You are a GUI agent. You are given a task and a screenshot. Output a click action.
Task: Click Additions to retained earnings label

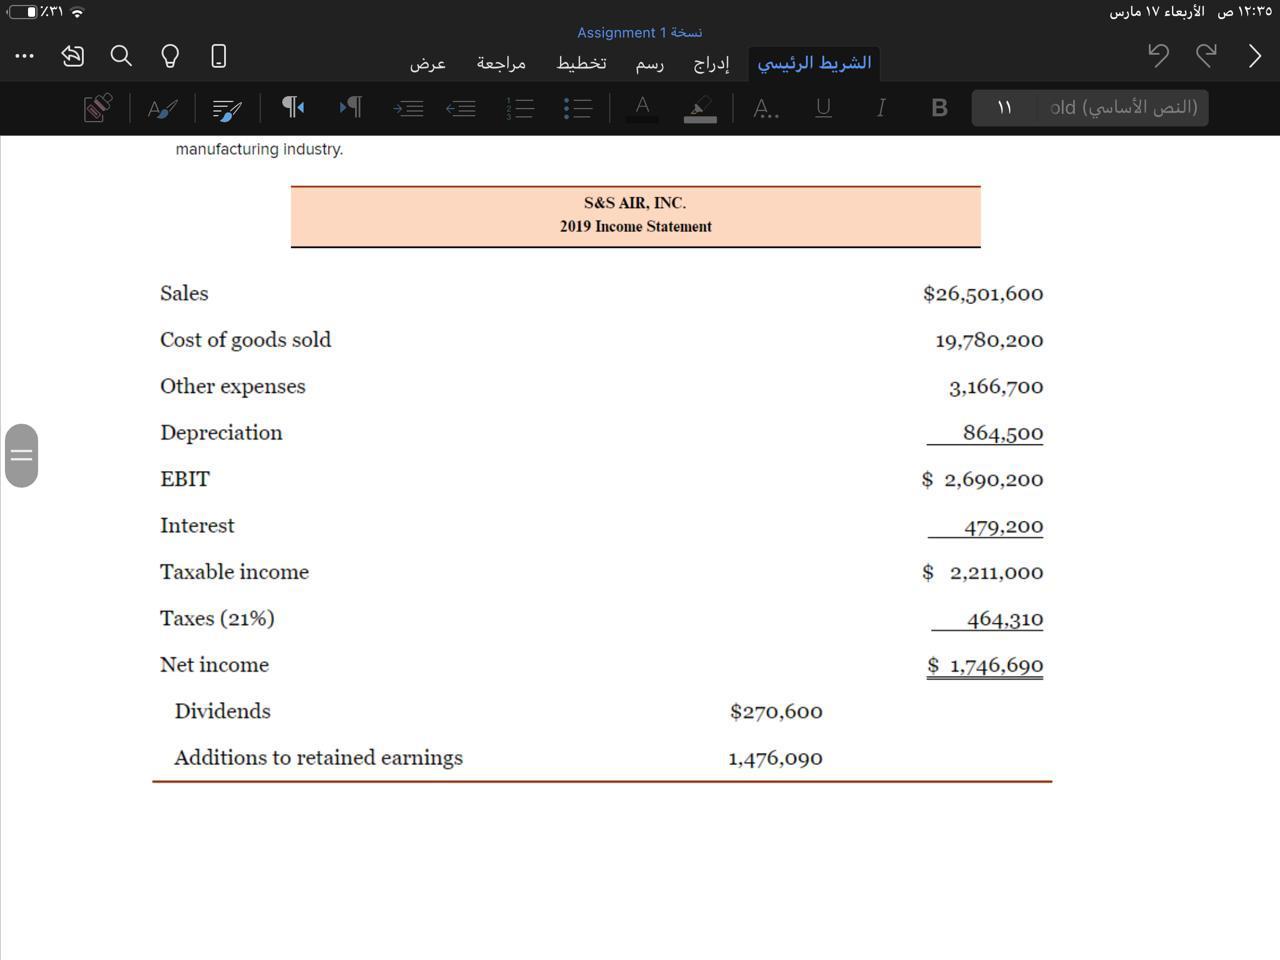pyautogui.click(x=319, y=758)
